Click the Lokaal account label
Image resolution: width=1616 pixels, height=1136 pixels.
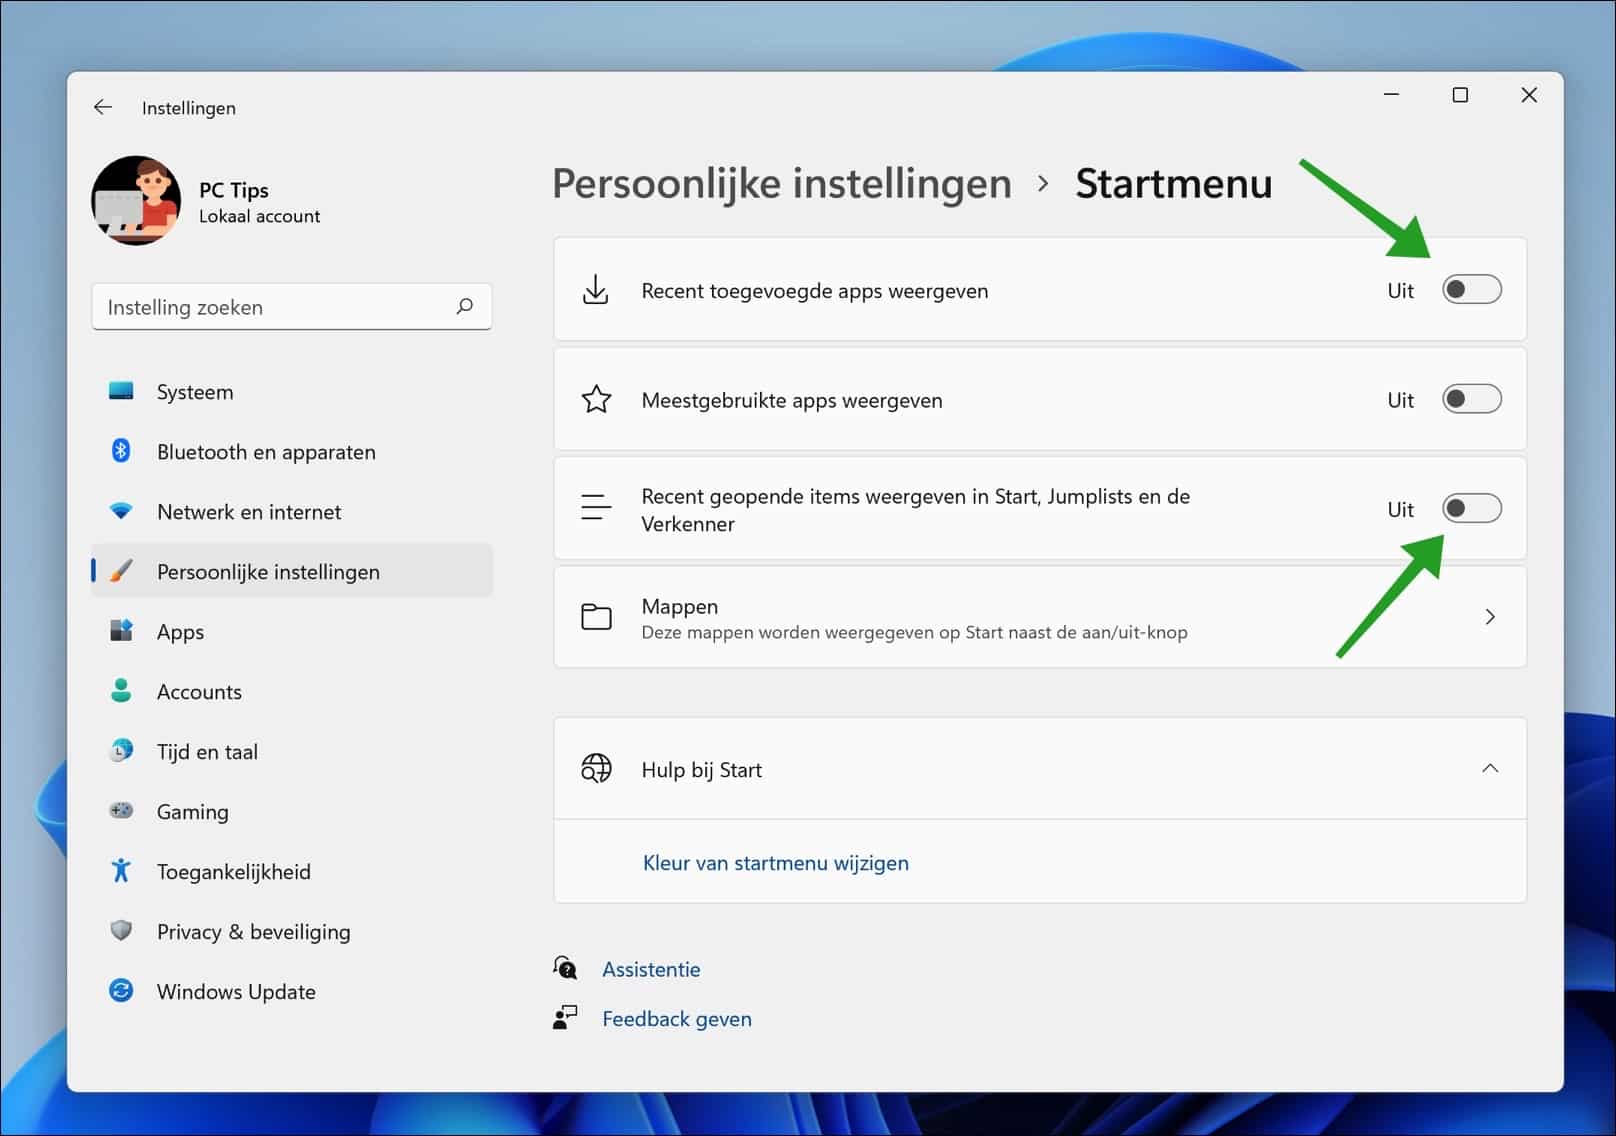point(260,216)
